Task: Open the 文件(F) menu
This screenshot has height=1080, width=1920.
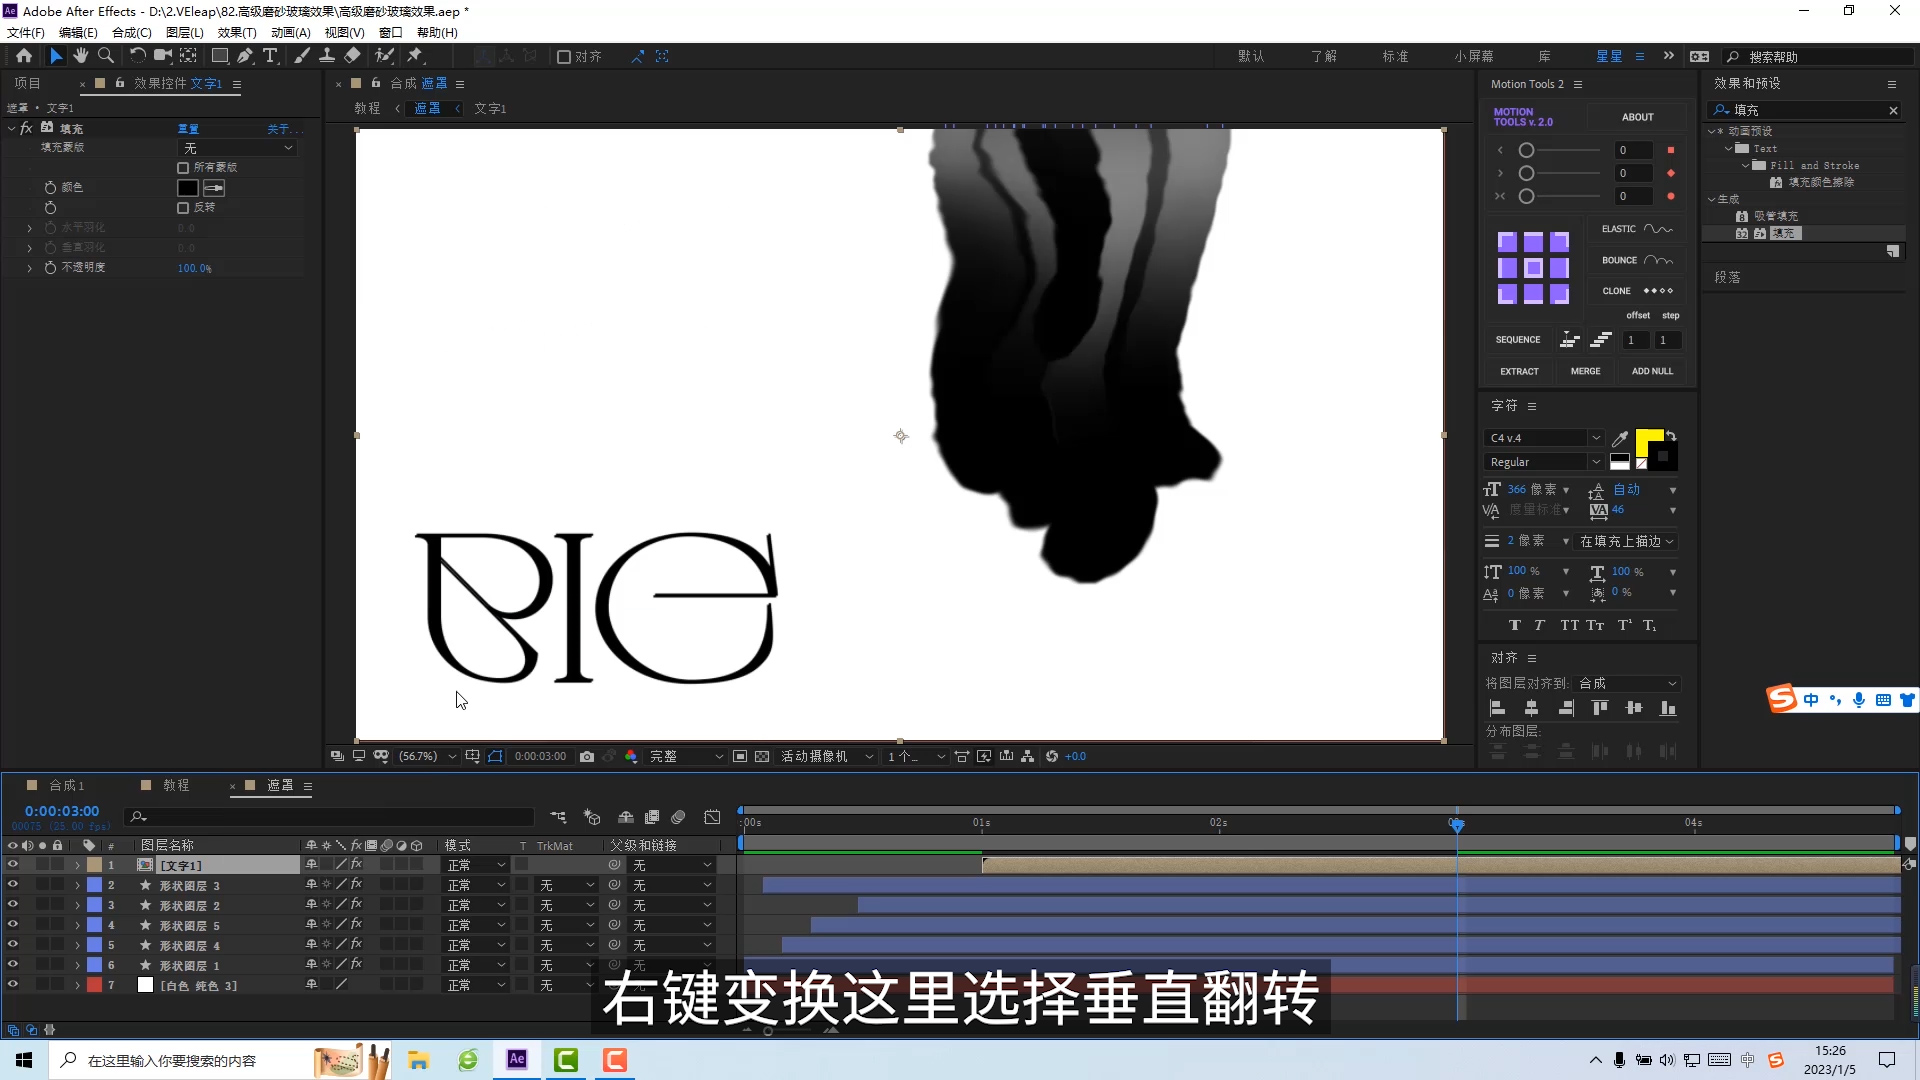Action: (25, 32)
